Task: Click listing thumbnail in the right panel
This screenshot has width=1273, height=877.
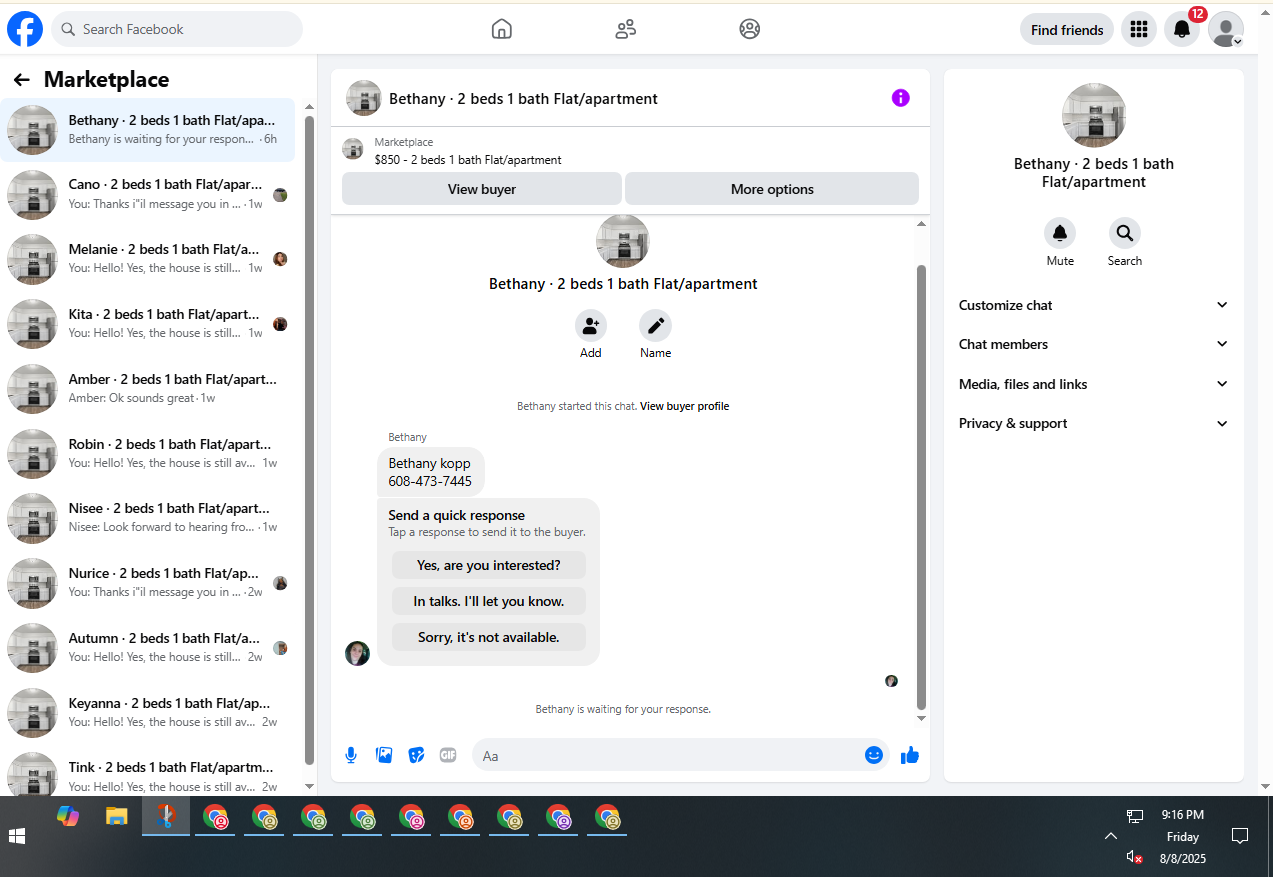Action: pos(1094,115)
